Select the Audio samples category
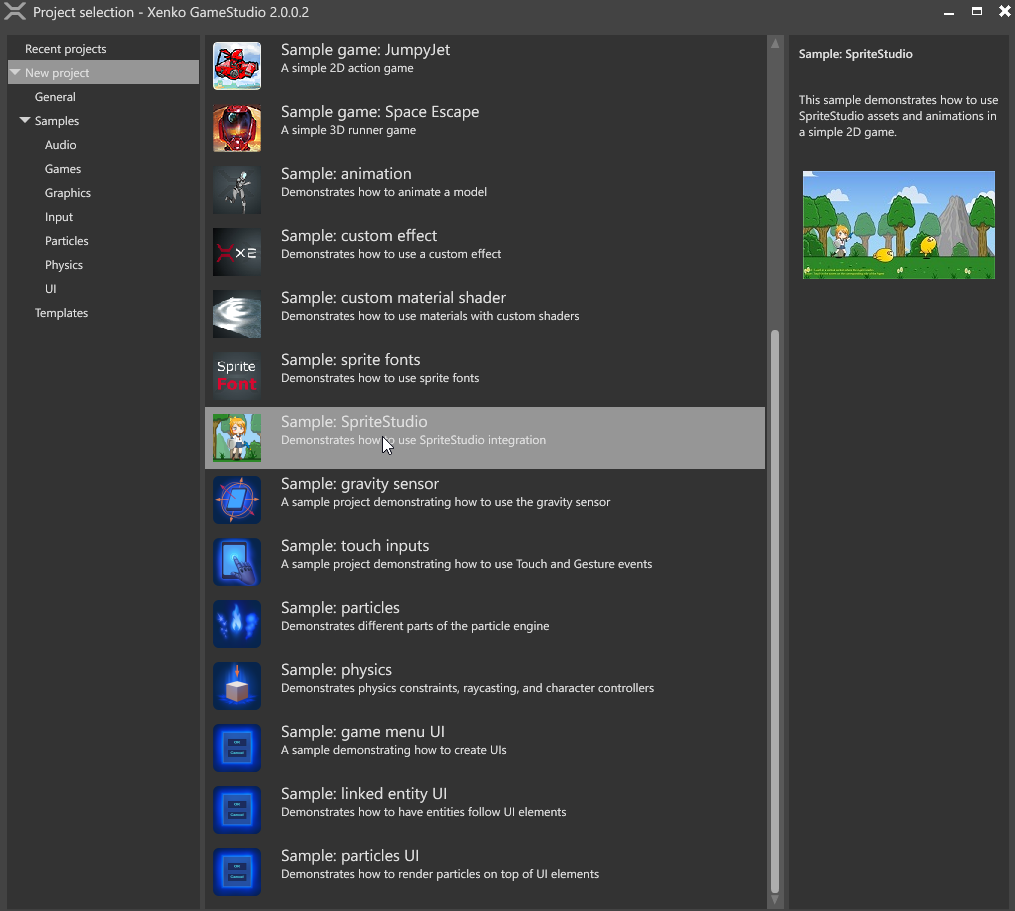Viewport: 1015px width, 911px height. point(60,144)
